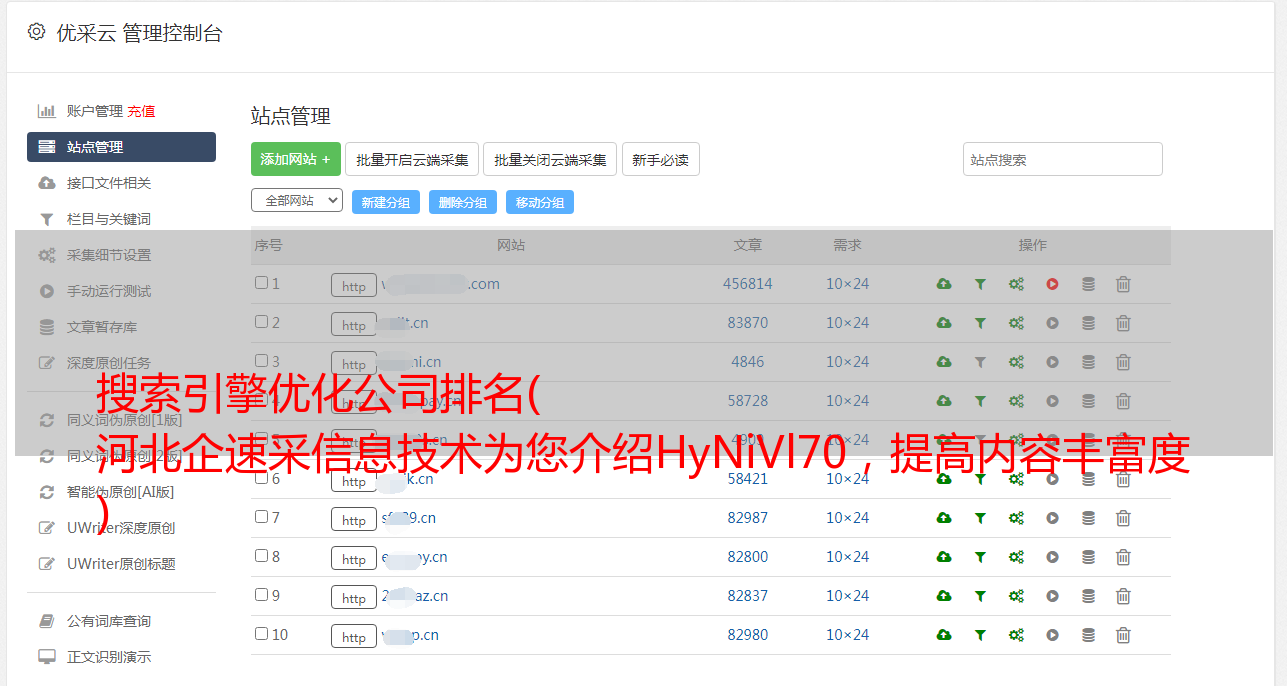Viewport: 1287px width, 686px height.
Task: Click trash icon in row 10
Action: [x=1123, y=635]
